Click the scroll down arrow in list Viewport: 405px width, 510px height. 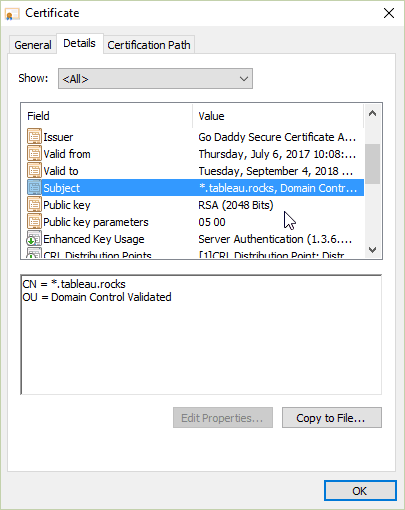(x=373, y=249)
